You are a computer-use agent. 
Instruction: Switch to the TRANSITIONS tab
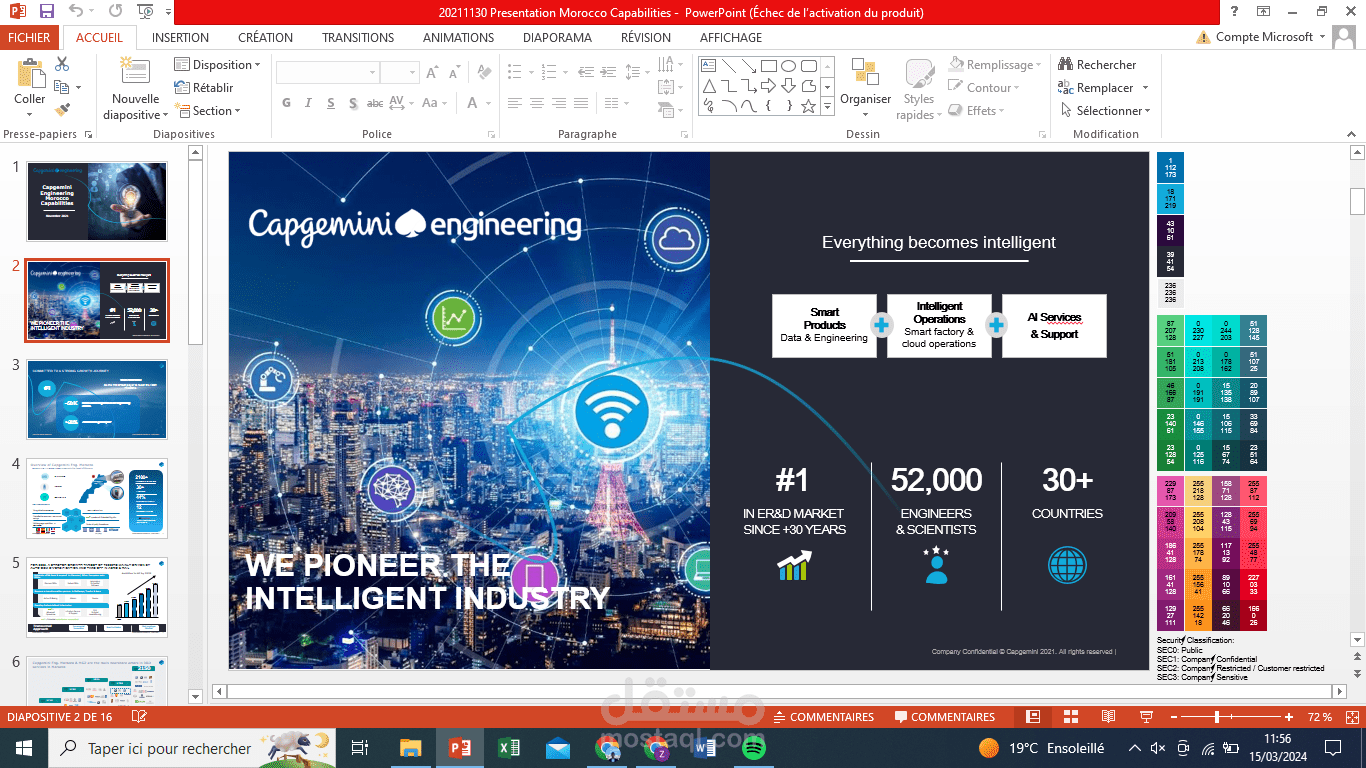358,37
